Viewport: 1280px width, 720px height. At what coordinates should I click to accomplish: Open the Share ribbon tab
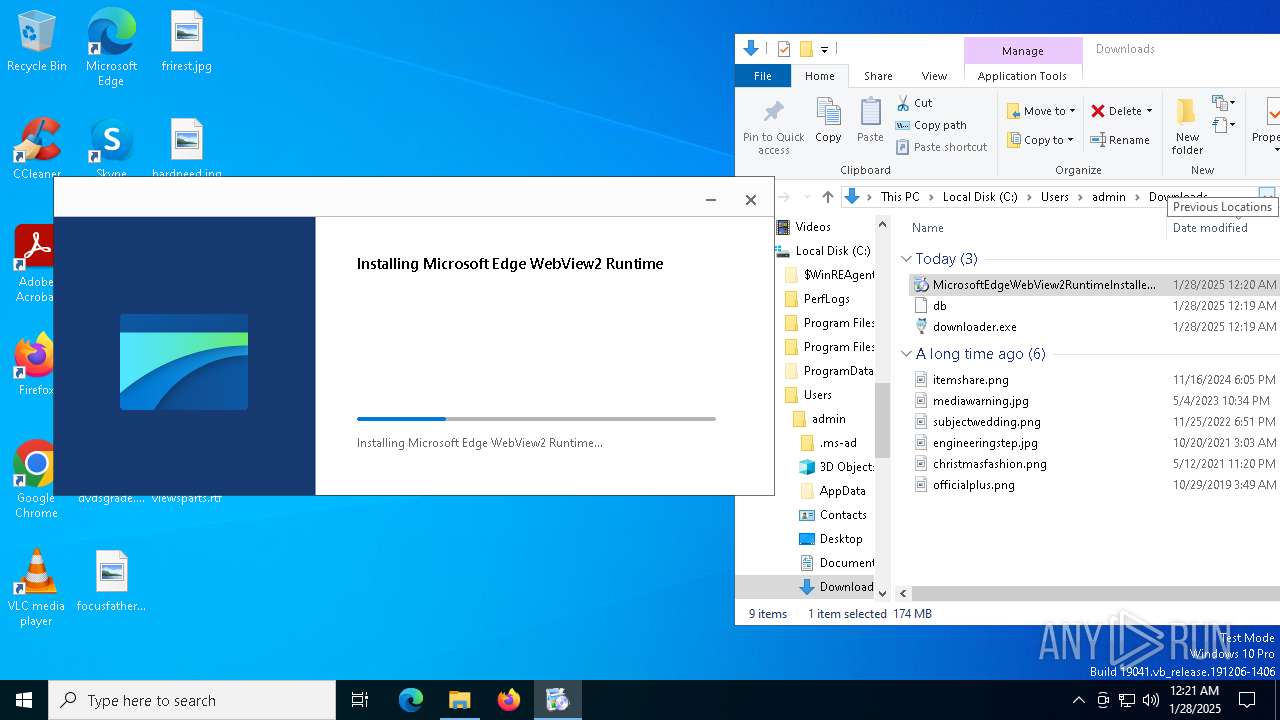[x=878, y=76]
